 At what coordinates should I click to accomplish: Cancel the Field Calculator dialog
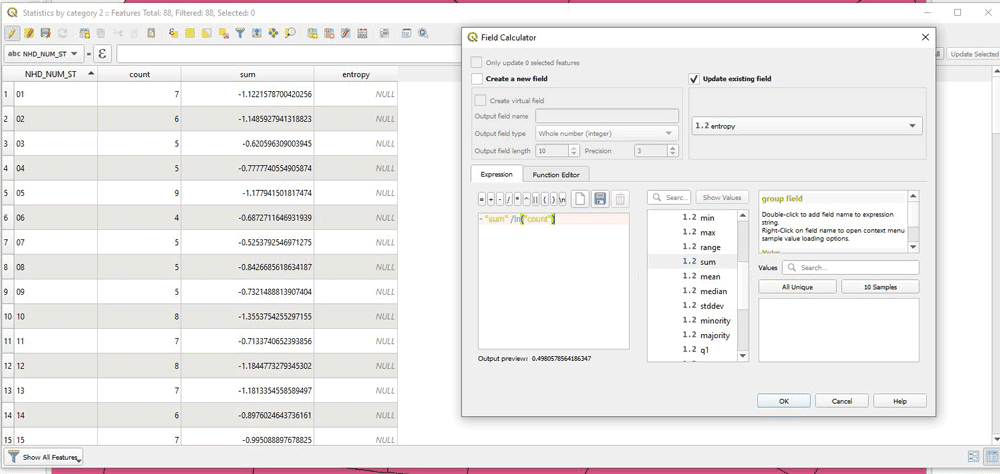coord(842,401)
